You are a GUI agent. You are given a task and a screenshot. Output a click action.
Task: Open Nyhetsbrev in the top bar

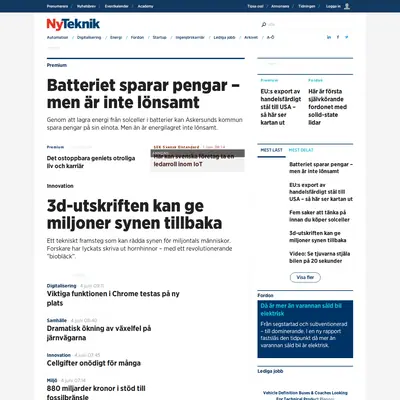pos(86,6)
